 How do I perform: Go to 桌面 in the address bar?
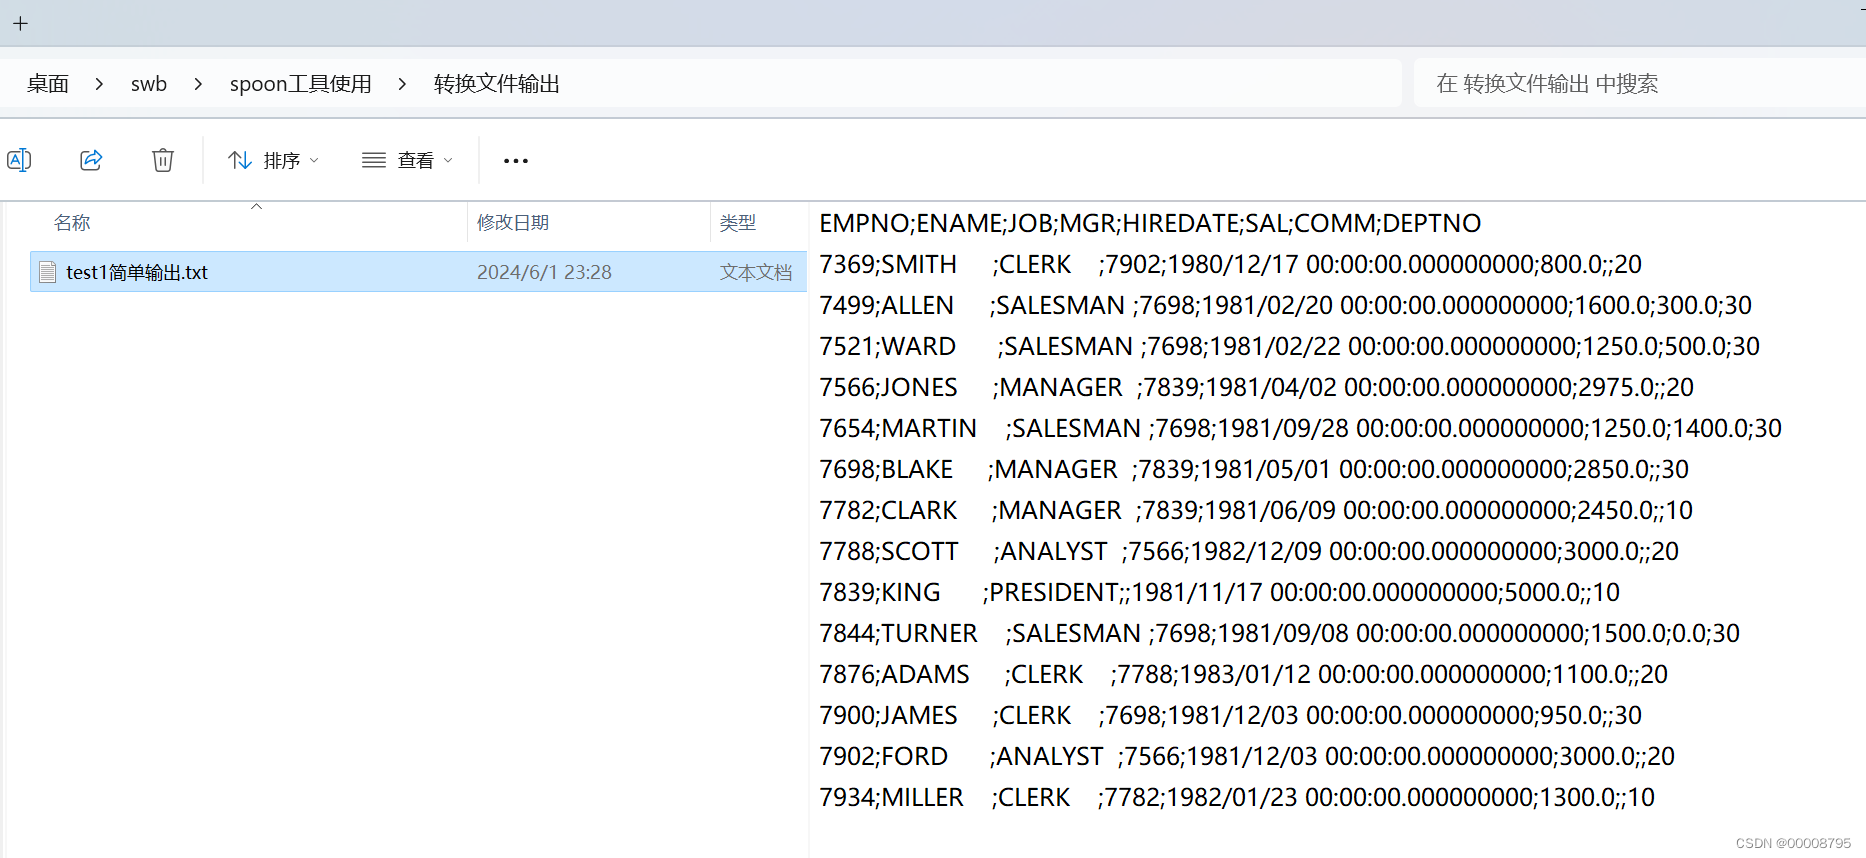[48, 84]
